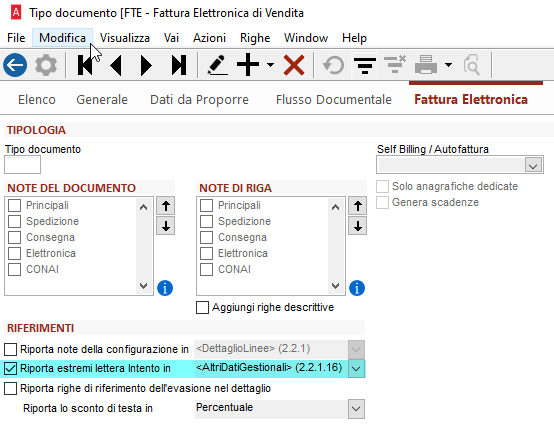Open the AltriDatiGestionali (2.2.1.16) dropdown
Image resolution: width=554 pixels, height=433 pixels.
356,368
